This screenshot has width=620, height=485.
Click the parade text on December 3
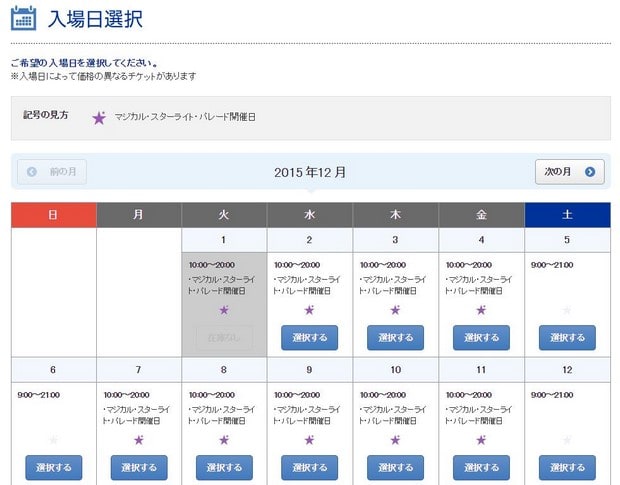[392, 285]
